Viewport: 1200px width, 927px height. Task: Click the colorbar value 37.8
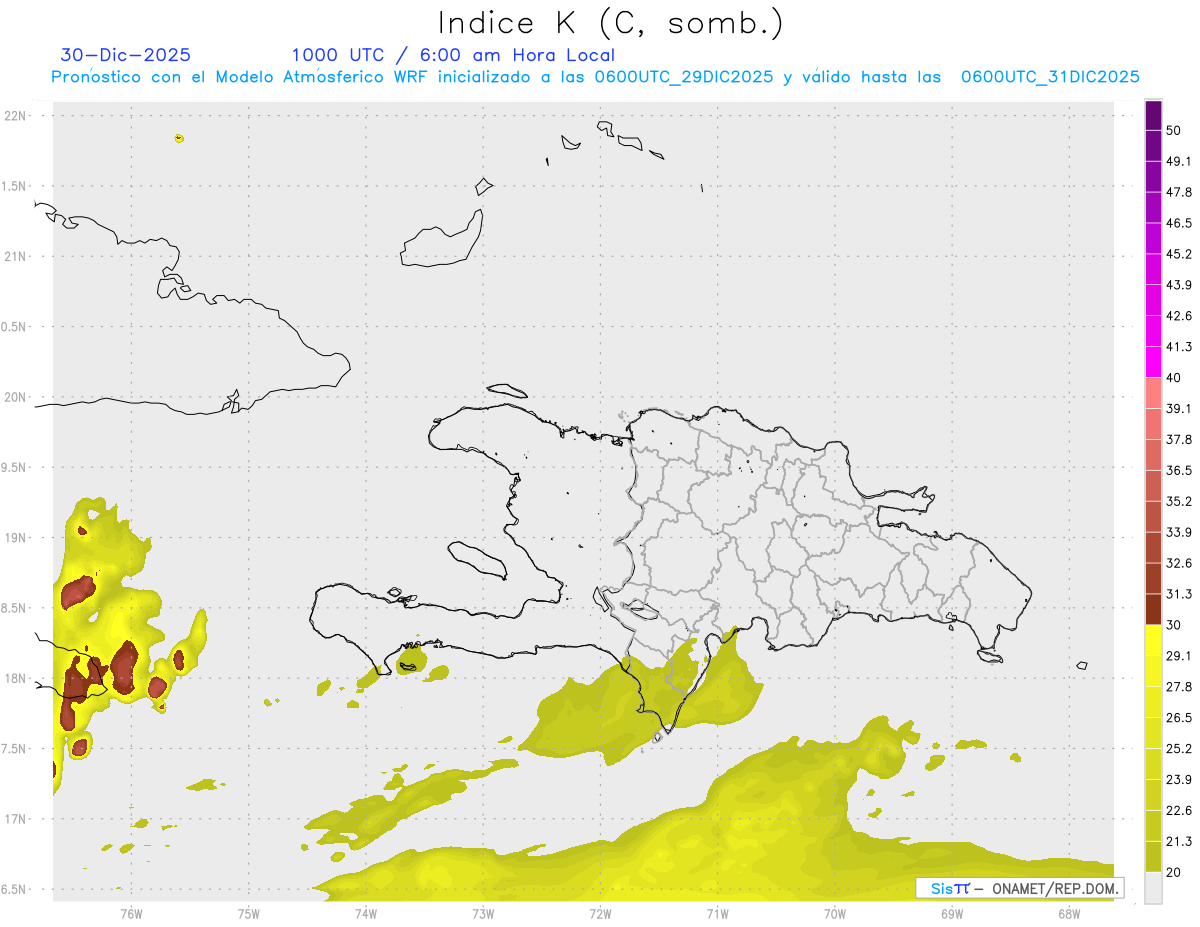click(1180, 440)
